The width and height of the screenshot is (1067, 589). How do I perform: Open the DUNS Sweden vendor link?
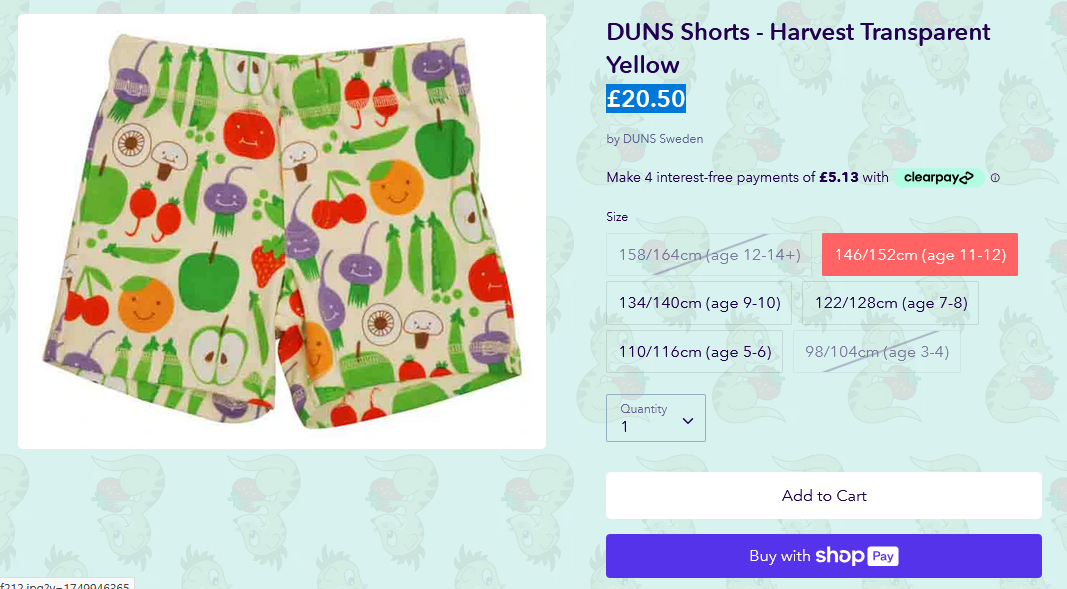pos(663,139)
